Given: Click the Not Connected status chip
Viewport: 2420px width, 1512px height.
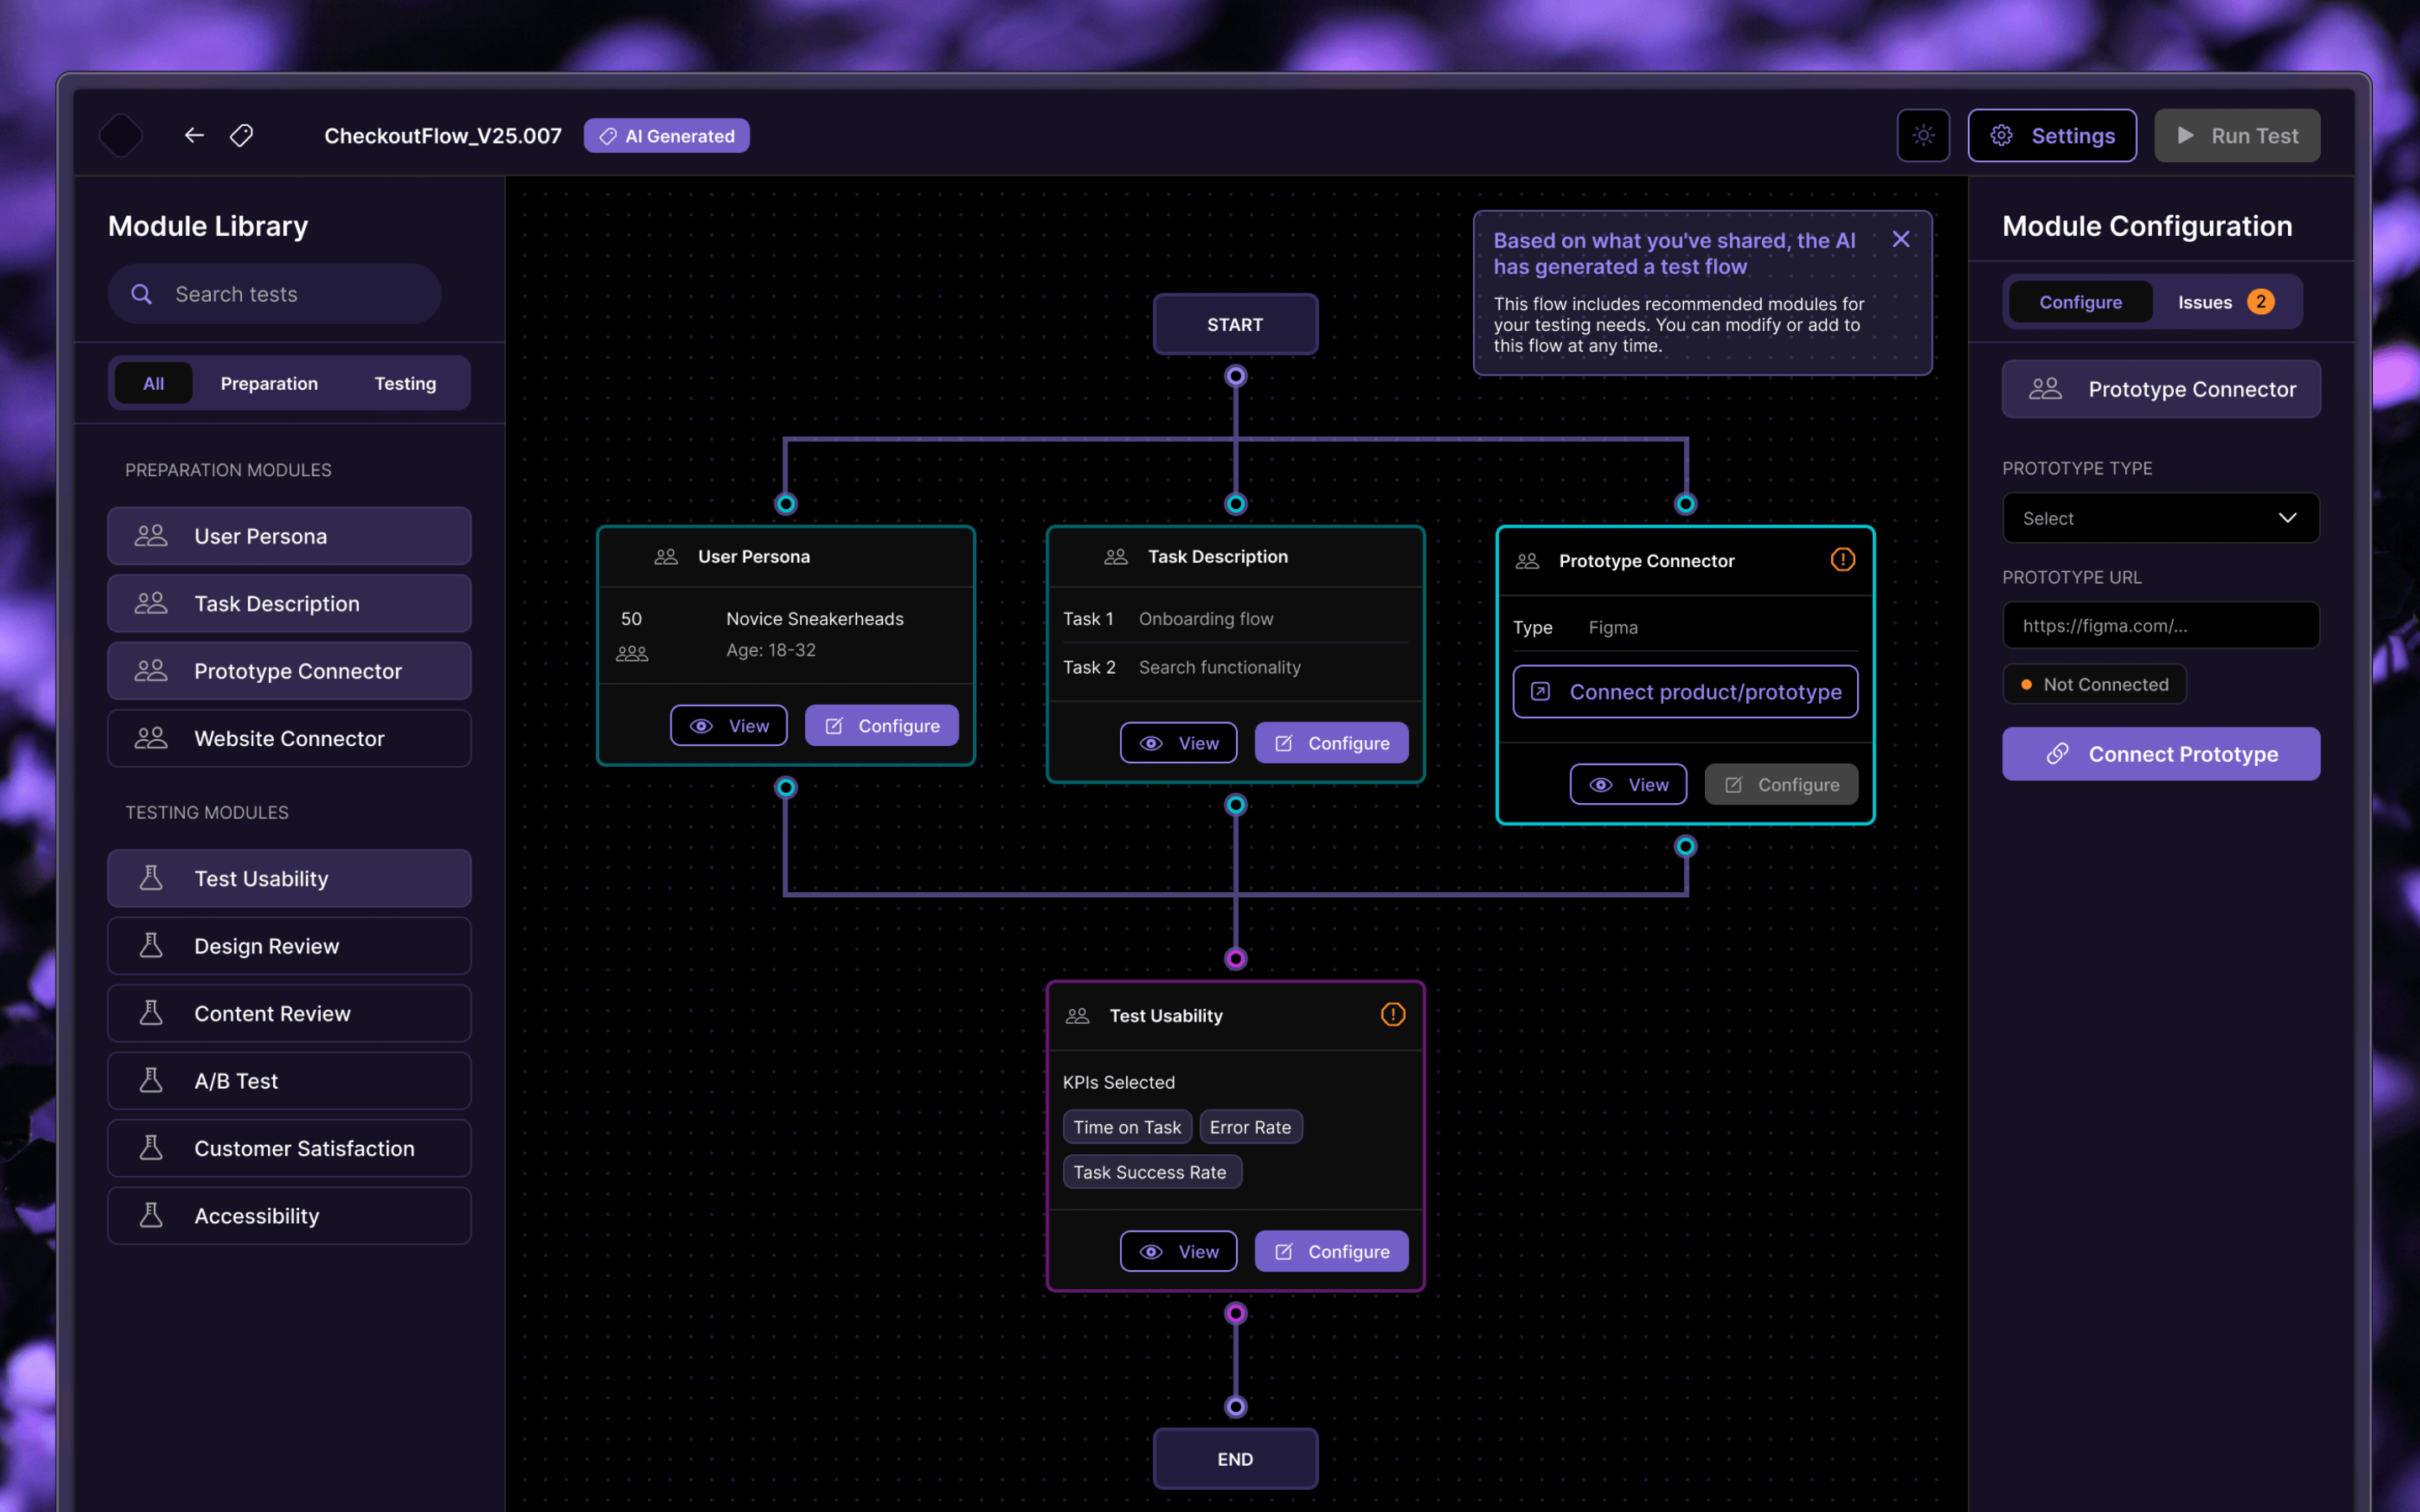Looking at the screenshot, I should pyautogui.click(x=2094, y=685).
